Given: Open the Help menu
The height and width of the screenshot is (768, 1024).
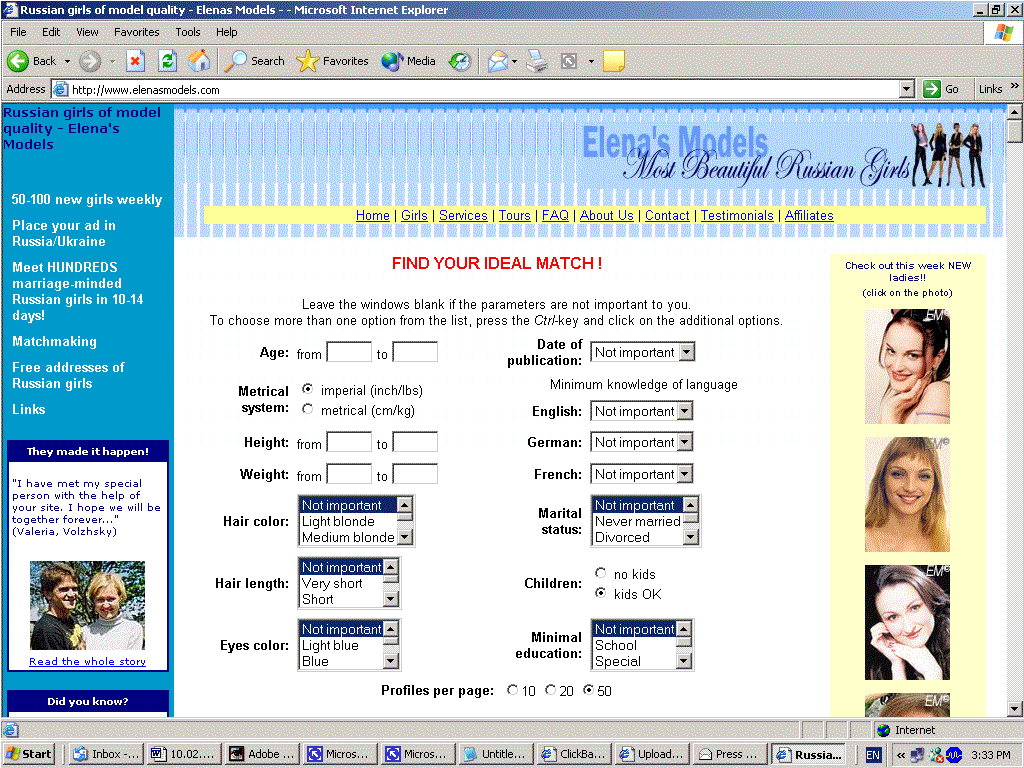Looking at the screenshot, I should pos(227,32).
